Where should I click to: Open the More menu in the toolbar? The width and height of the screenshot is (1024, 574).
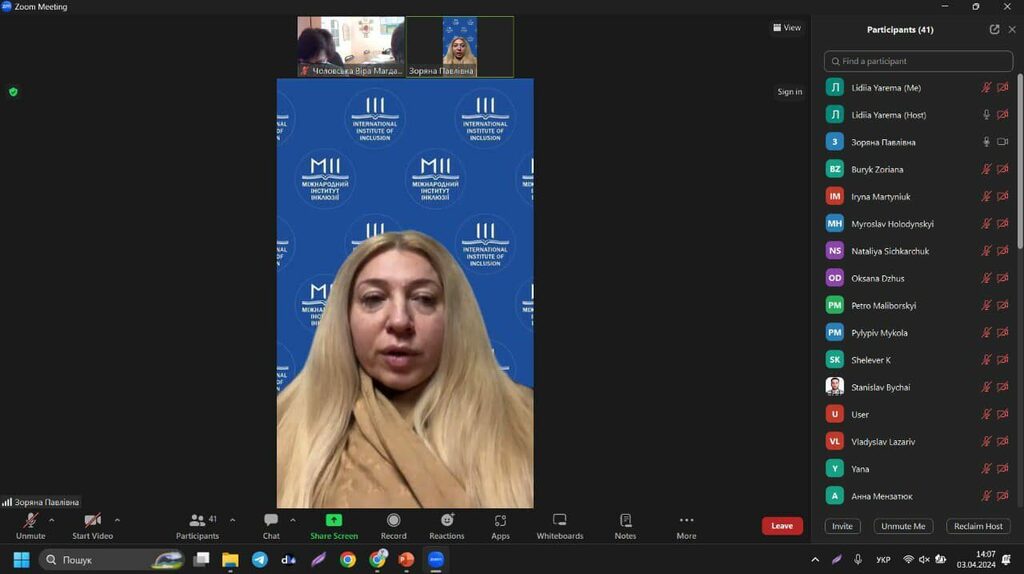[x=686, y=520]
